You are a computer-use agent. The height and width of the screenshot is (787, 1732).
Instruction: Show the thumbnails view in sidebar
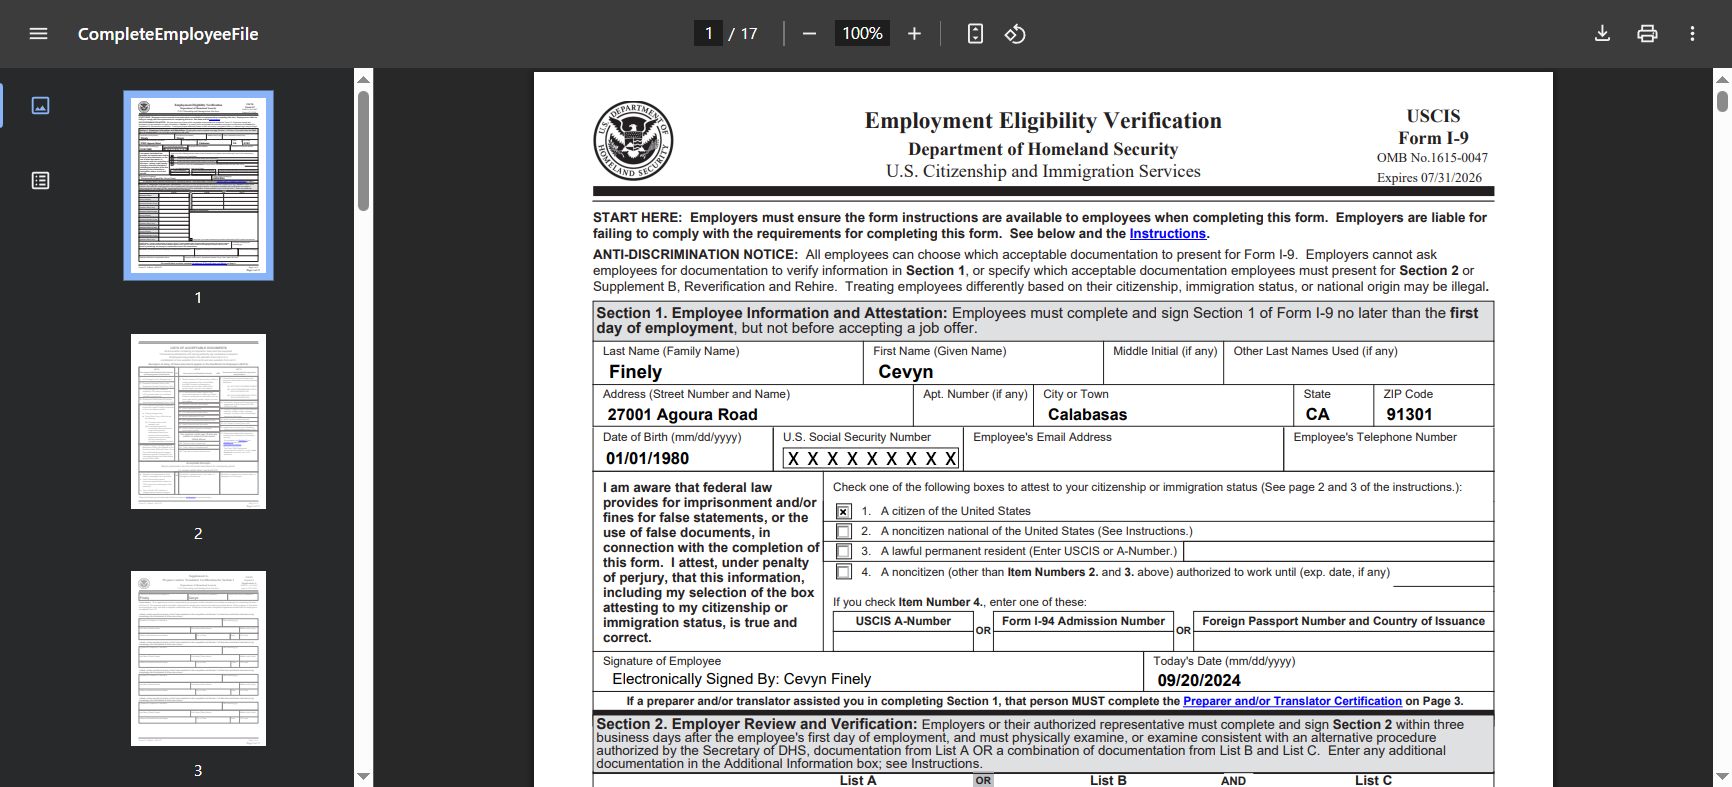point(40,105)
